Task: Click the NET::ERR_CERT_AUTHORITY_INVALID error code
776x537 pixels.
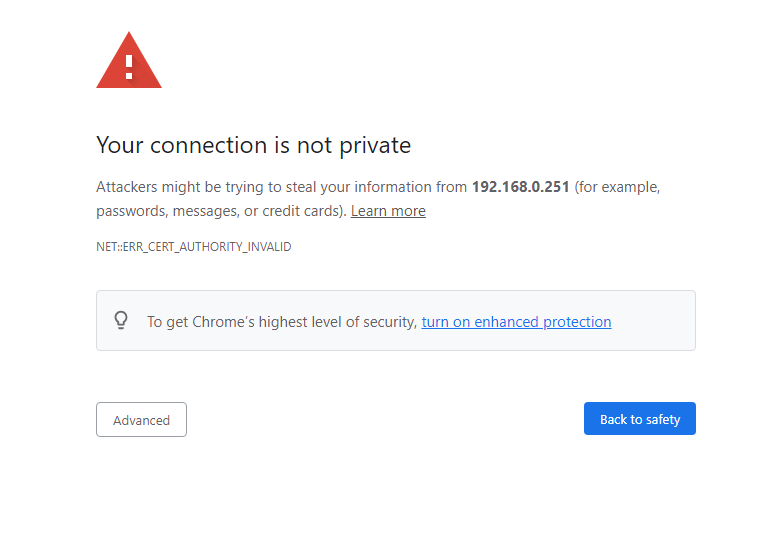Action: [x=193, y=246]
